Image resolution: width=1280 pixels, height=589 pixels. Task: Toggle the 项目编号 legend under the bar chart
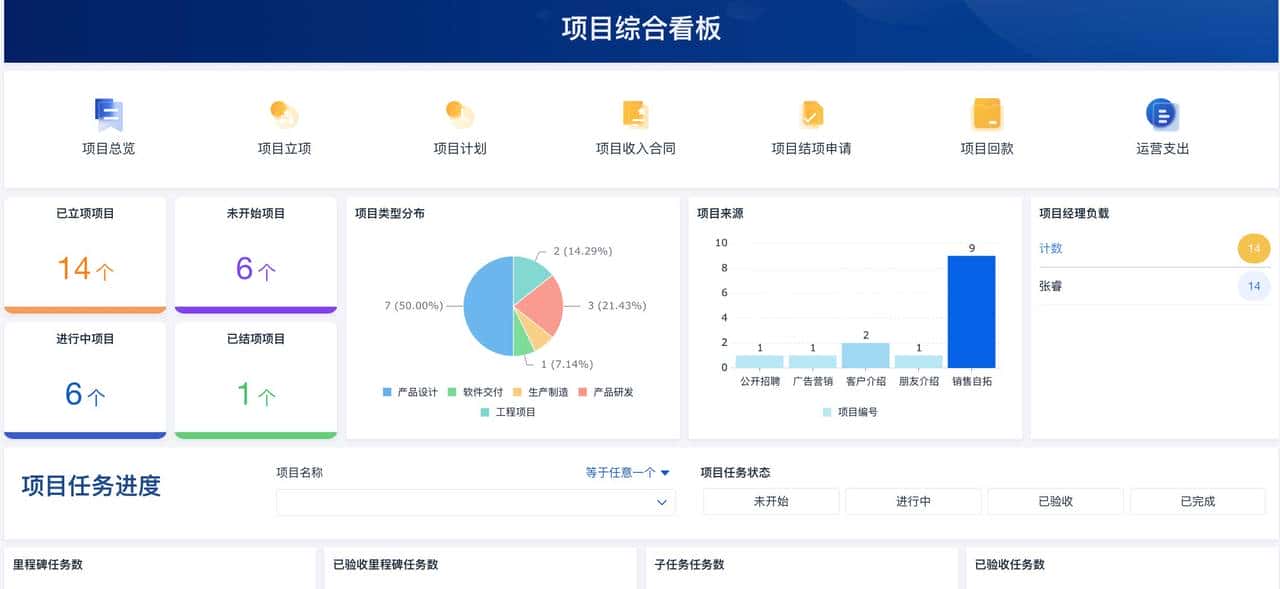click(858, 413)
